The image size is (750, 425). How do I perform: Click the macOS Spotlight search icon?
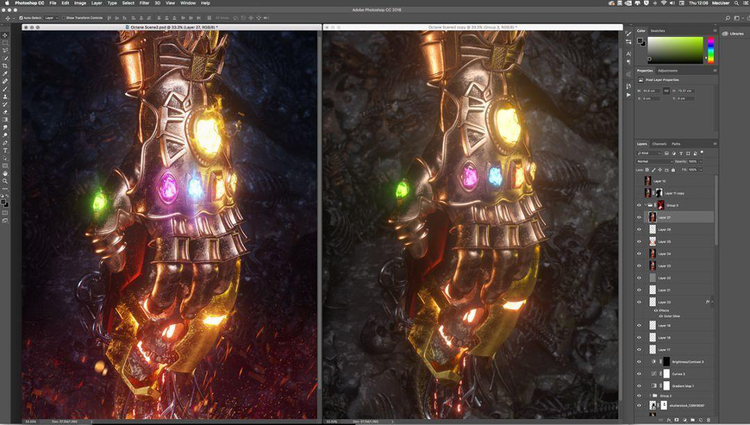coord(736,3)
